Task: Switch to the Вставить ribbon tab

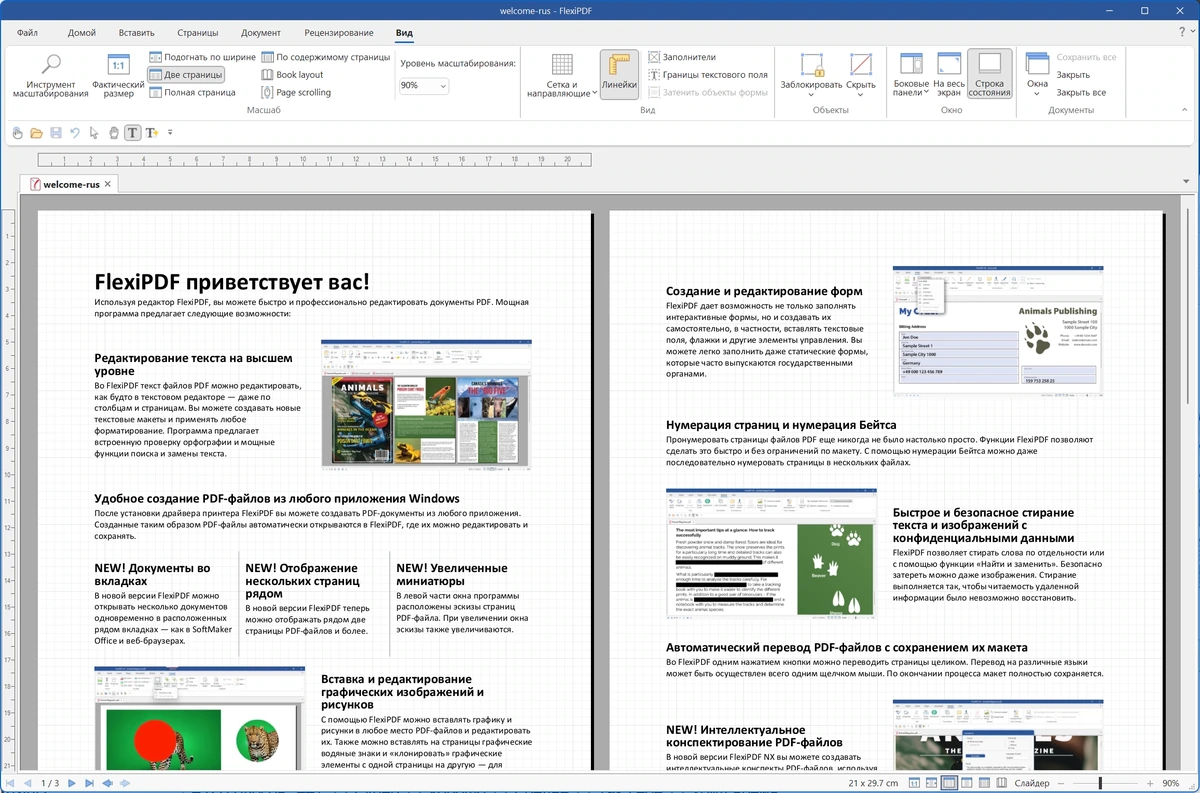Action: 136,33
